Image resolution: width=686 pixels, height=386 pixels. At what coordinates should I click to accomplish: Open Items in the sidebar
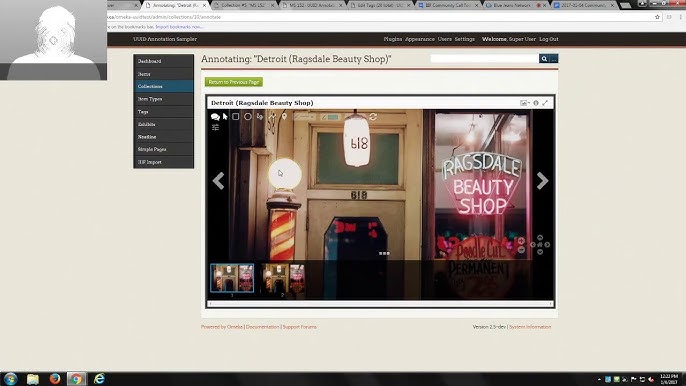pos(163,74)
